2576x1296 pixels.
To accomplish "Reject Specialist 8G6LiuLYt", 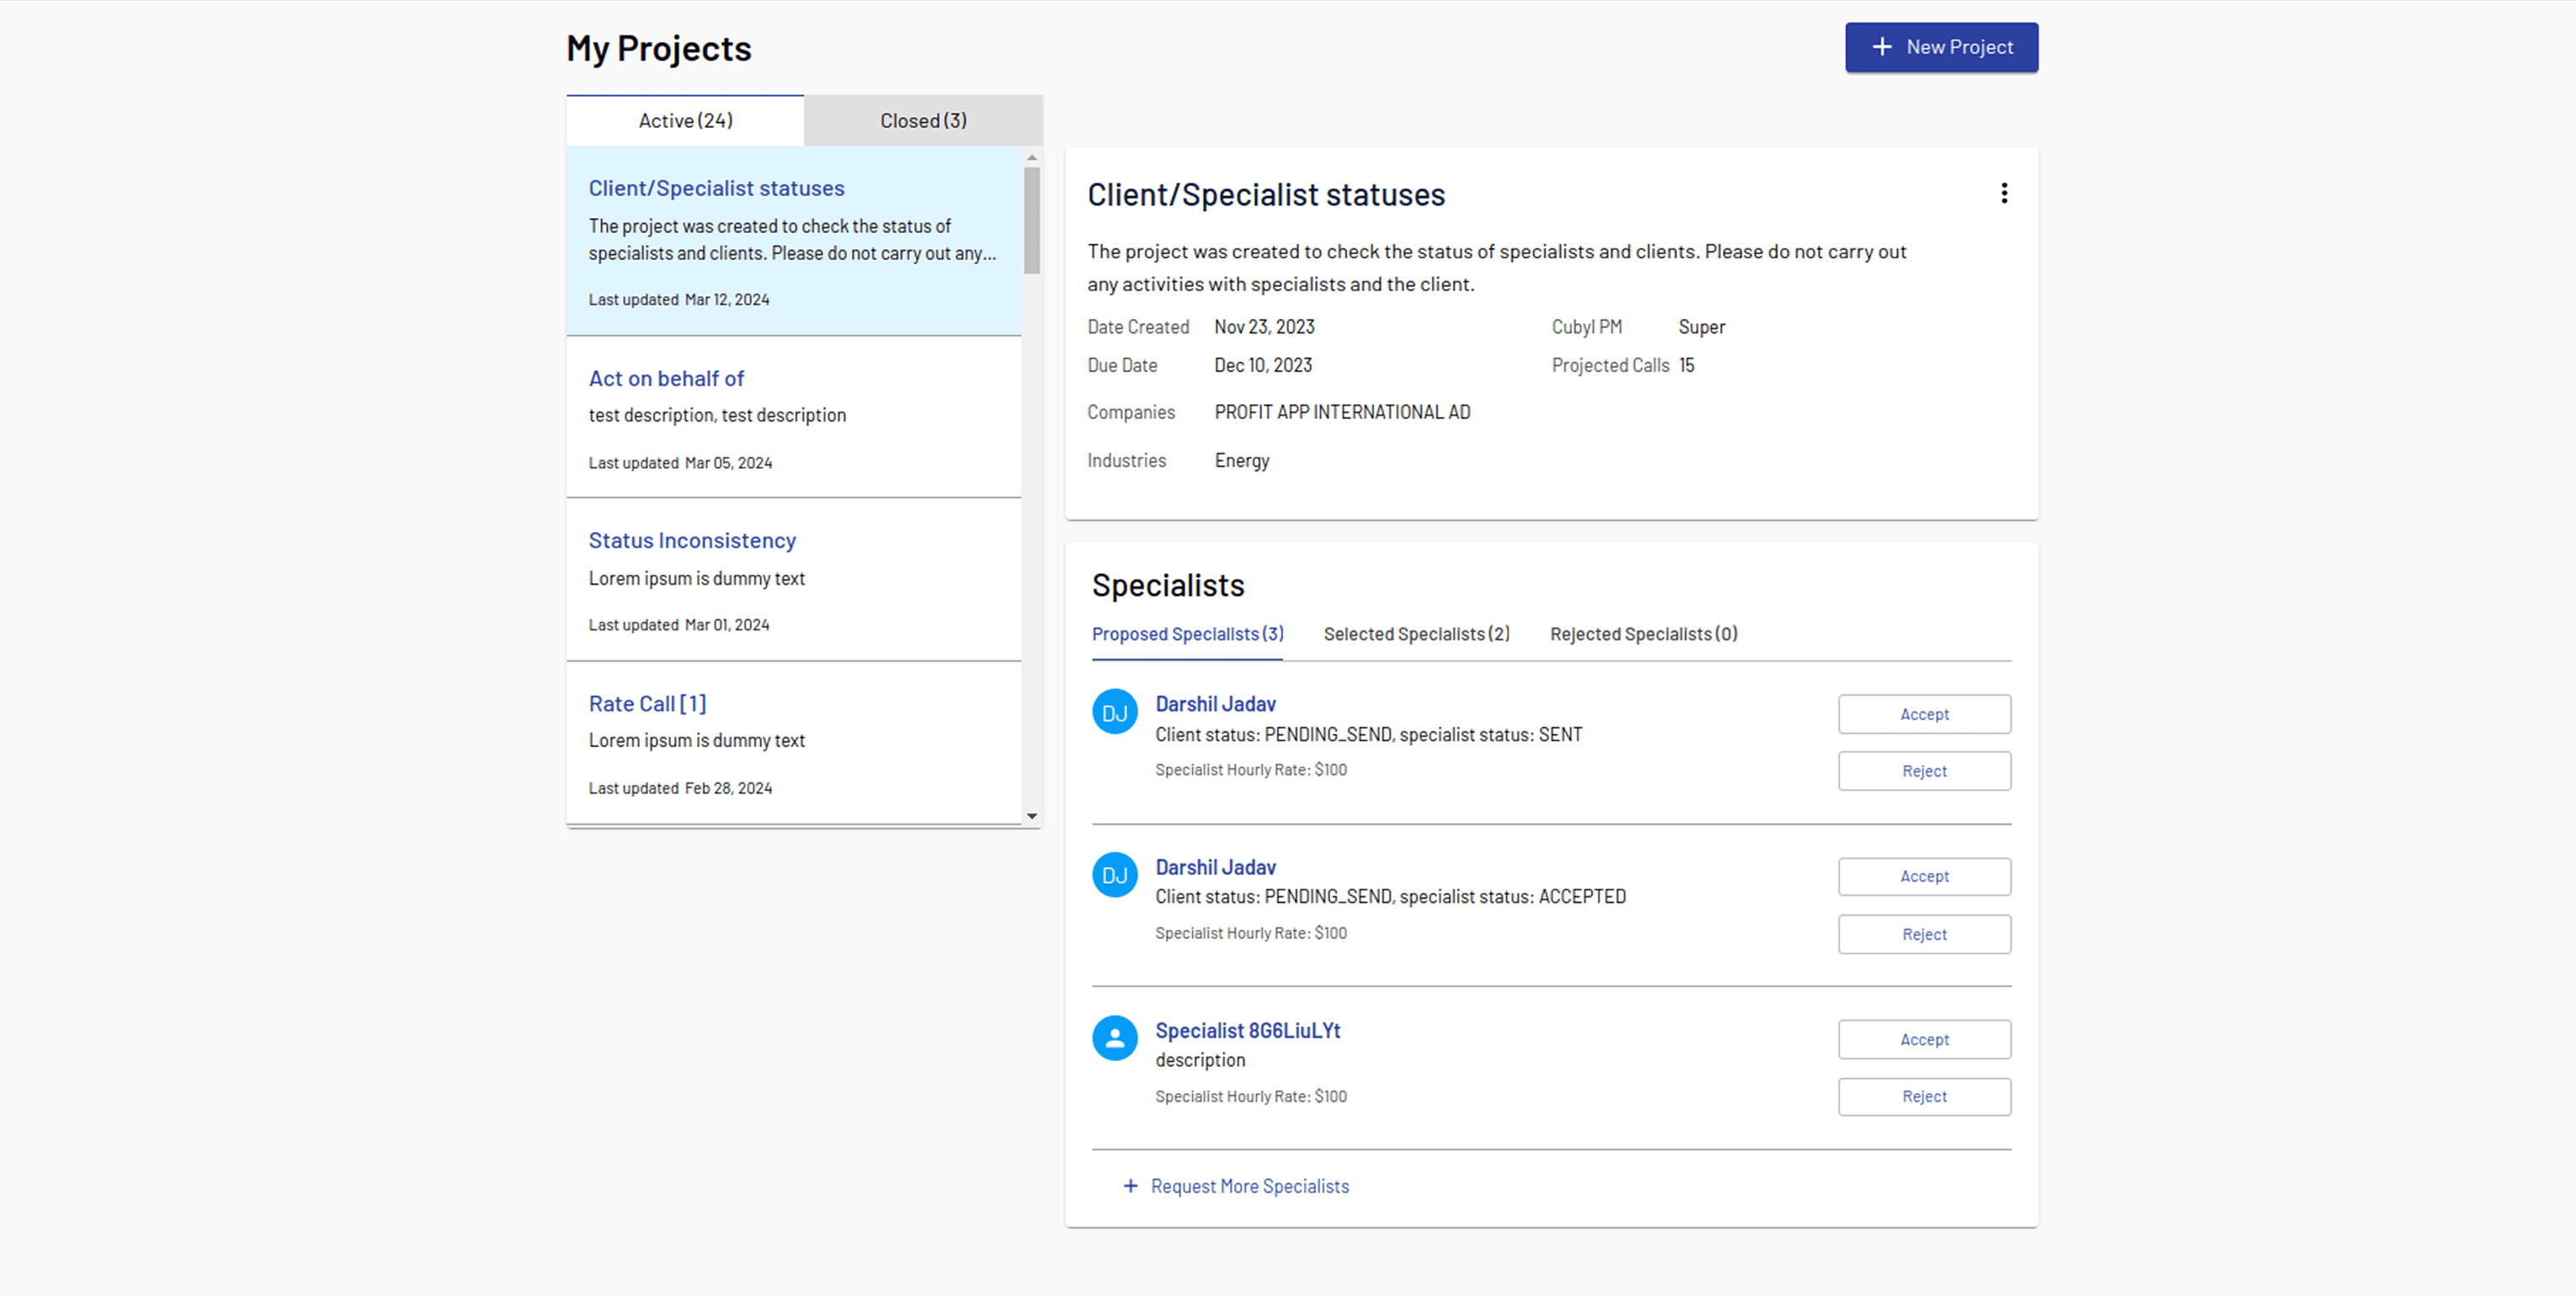I will click(x=1924, y=1097).
